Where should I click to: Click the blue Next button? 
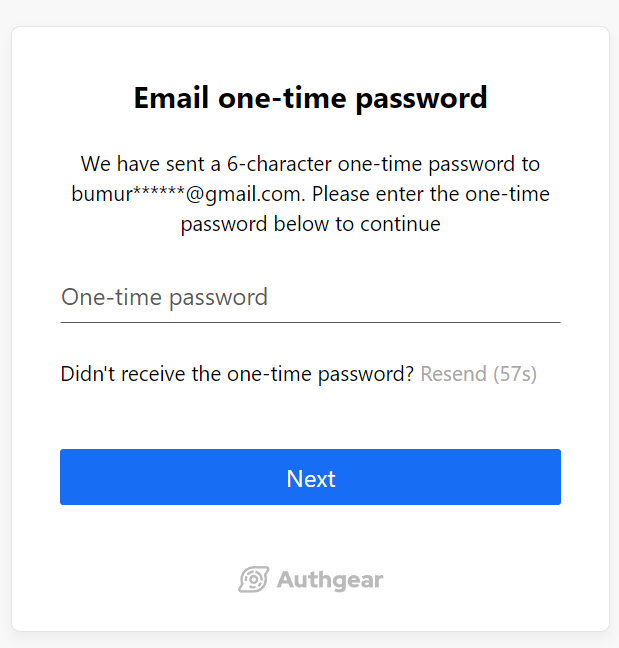(x=310, y=477)
